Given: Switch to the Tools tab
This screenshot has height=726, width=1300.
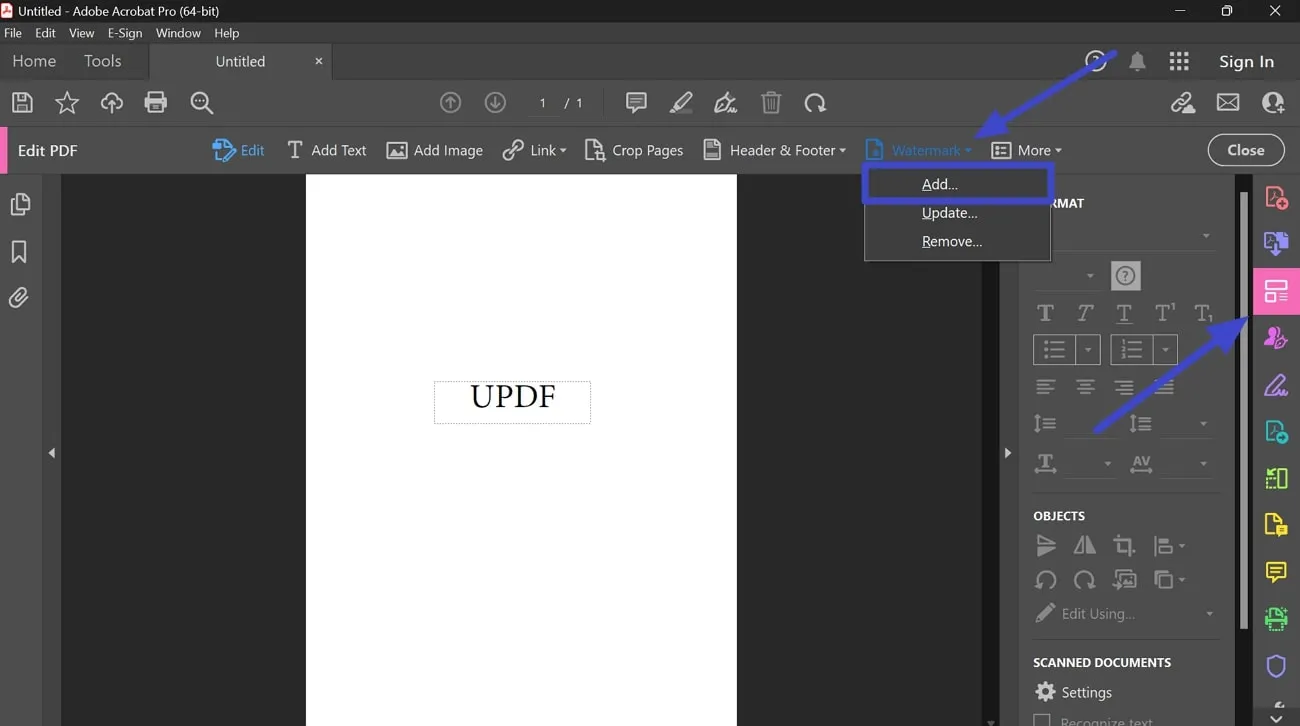Looking at the screenshot, I should (x=102, y=61).
